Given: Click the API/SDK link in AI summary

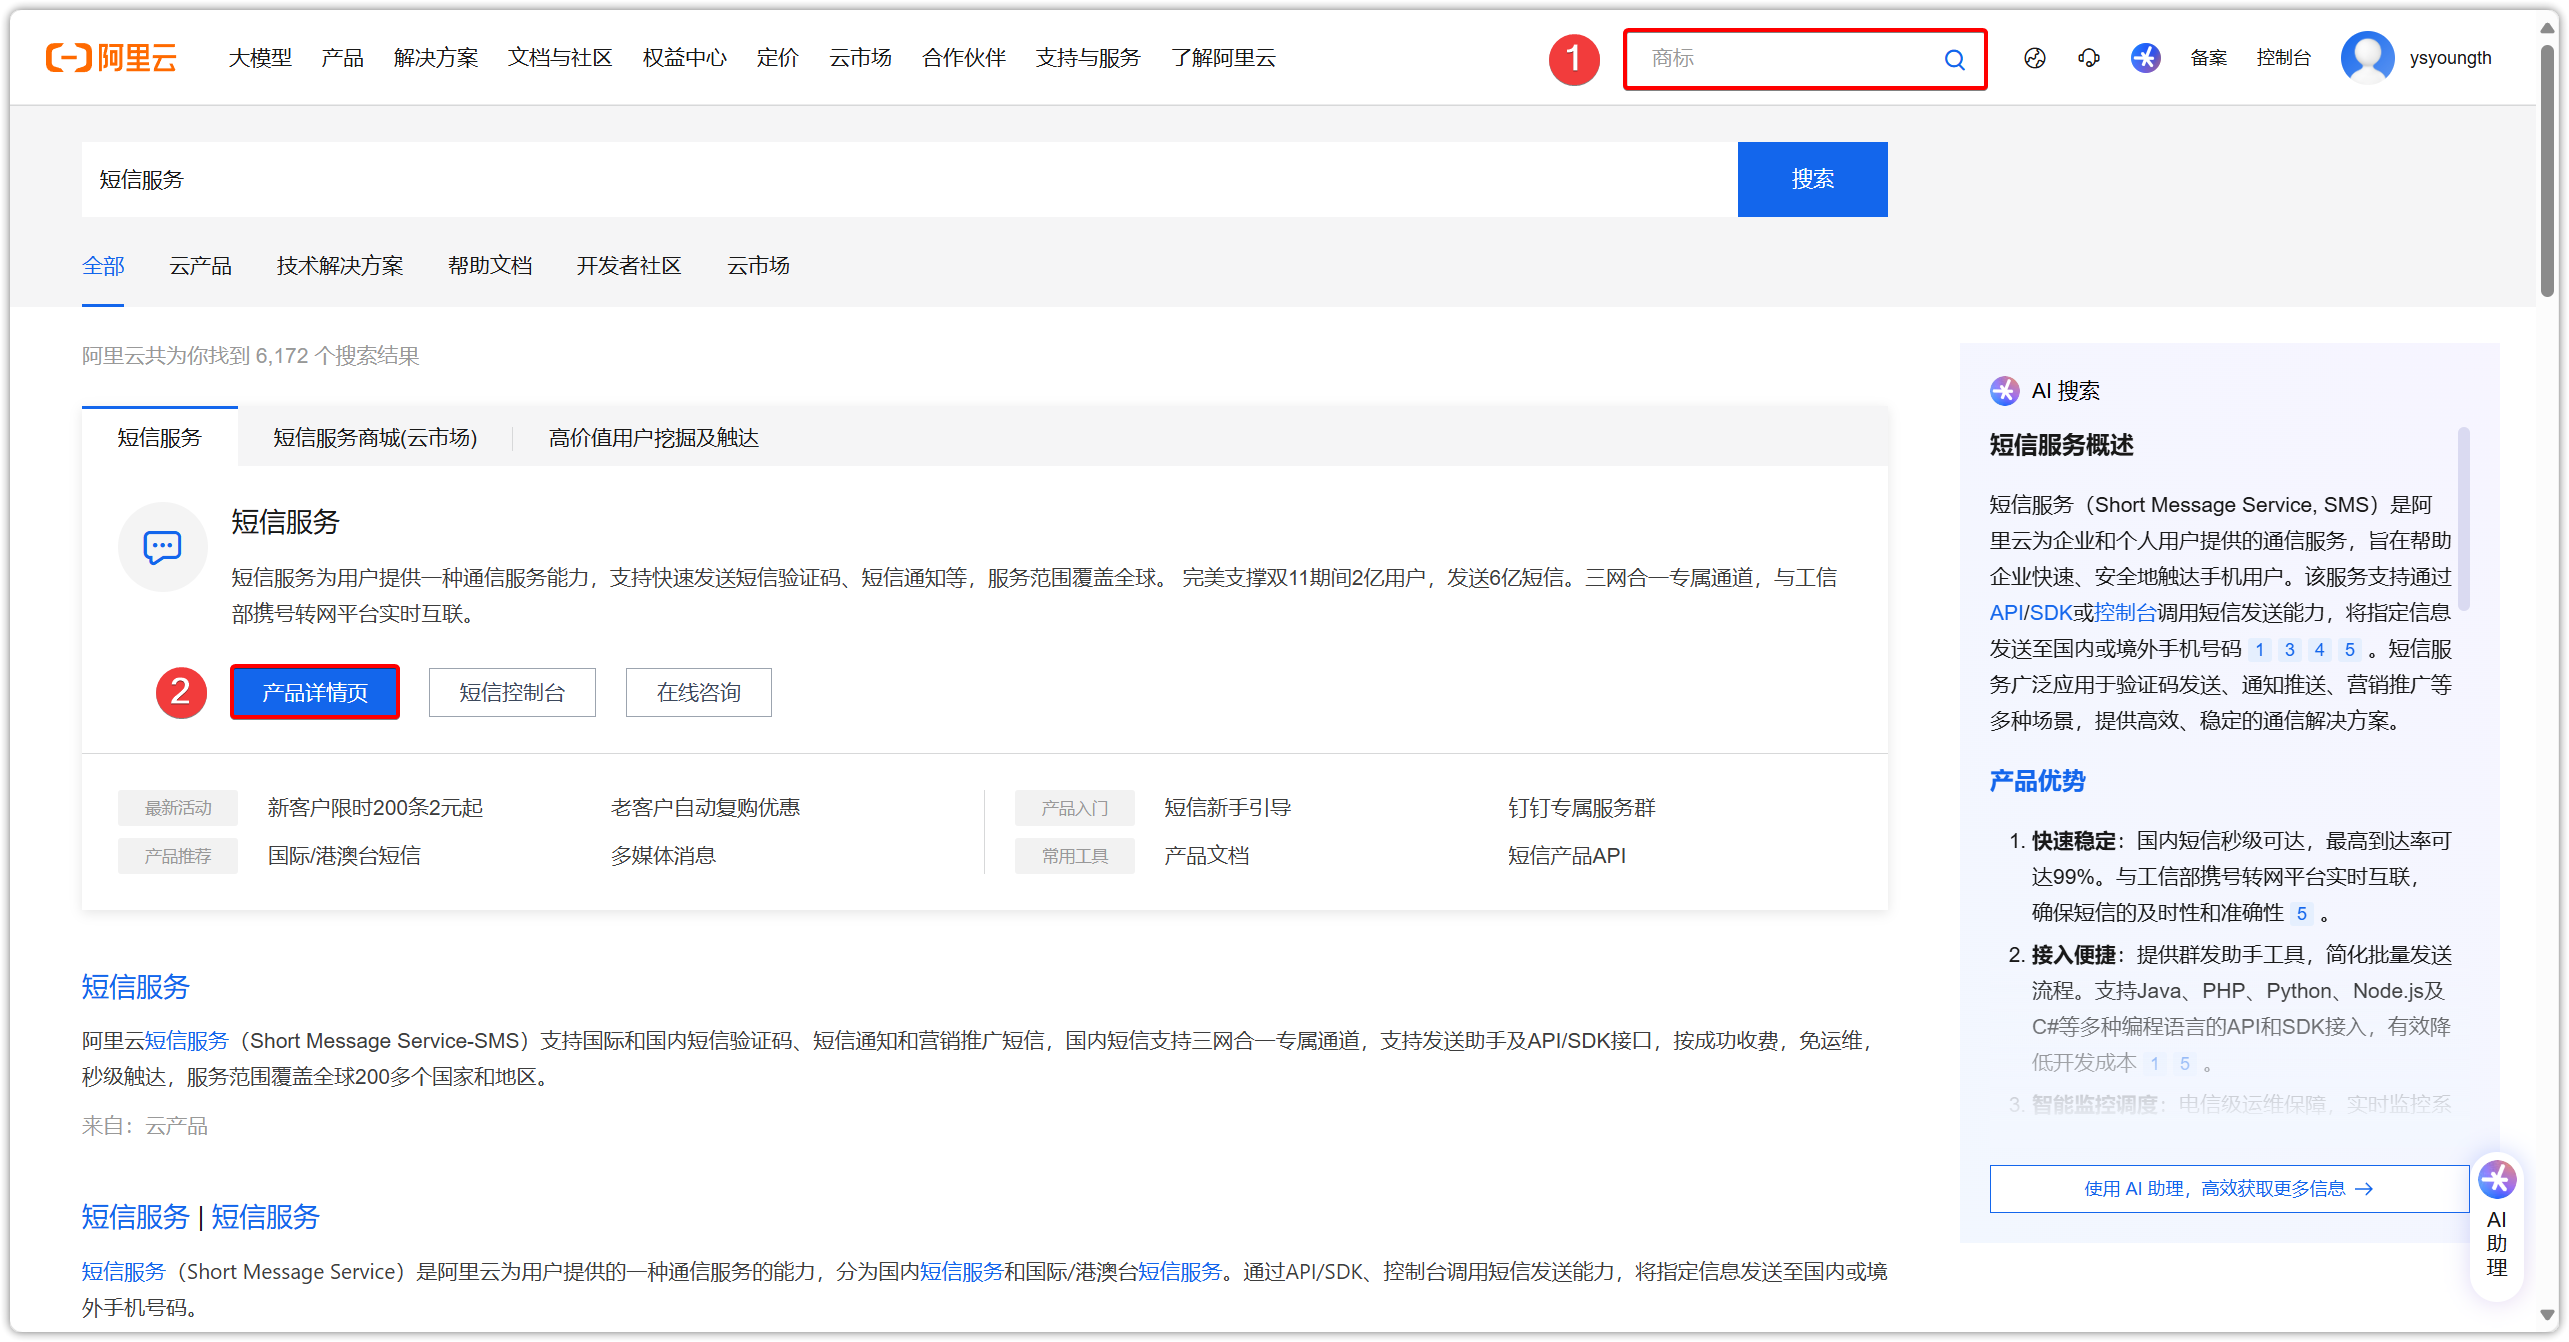Looking at the screenshot, I should (x=2030, y=613).
